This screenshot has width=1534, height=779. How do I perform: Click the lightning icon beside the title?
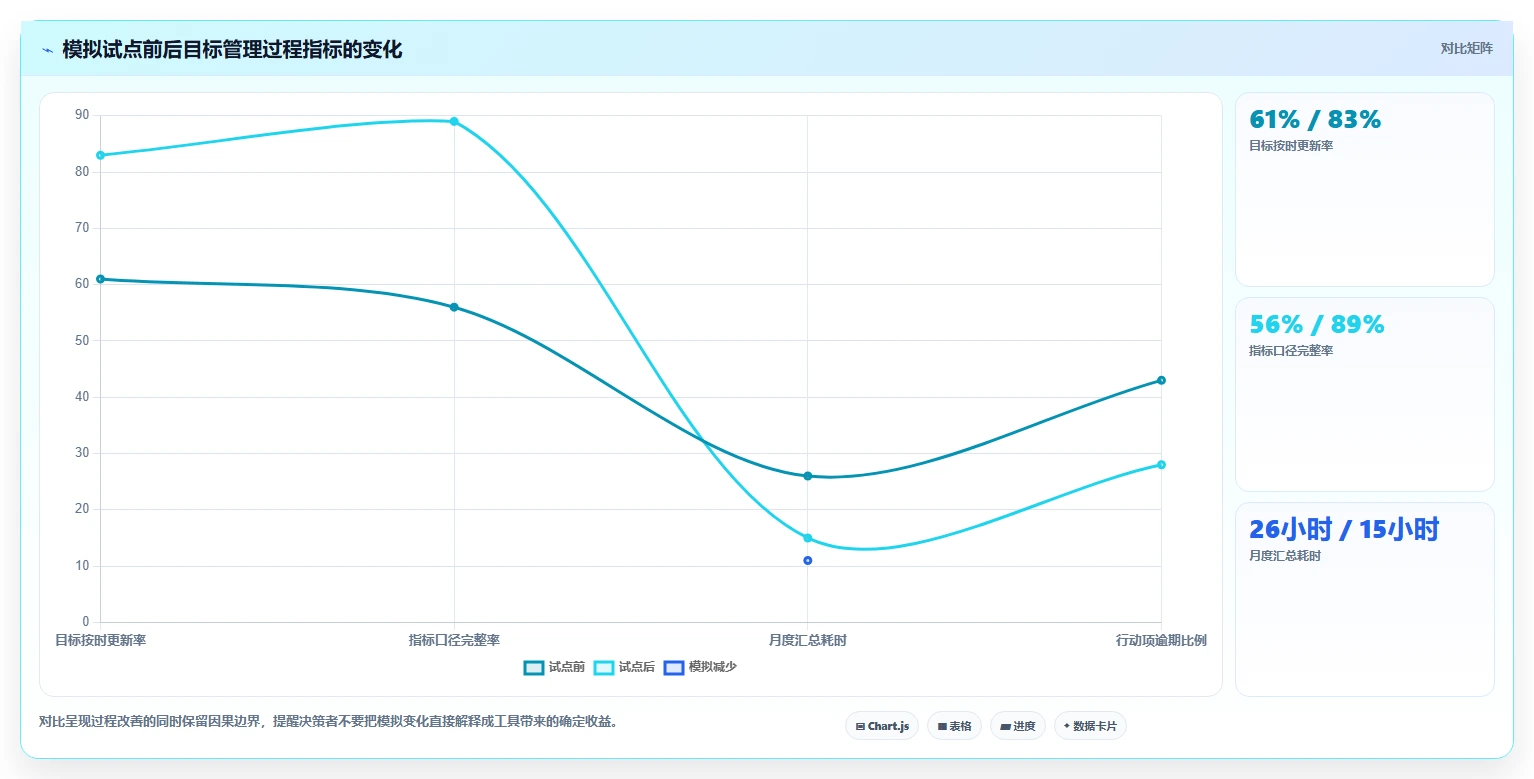point(47,50)
